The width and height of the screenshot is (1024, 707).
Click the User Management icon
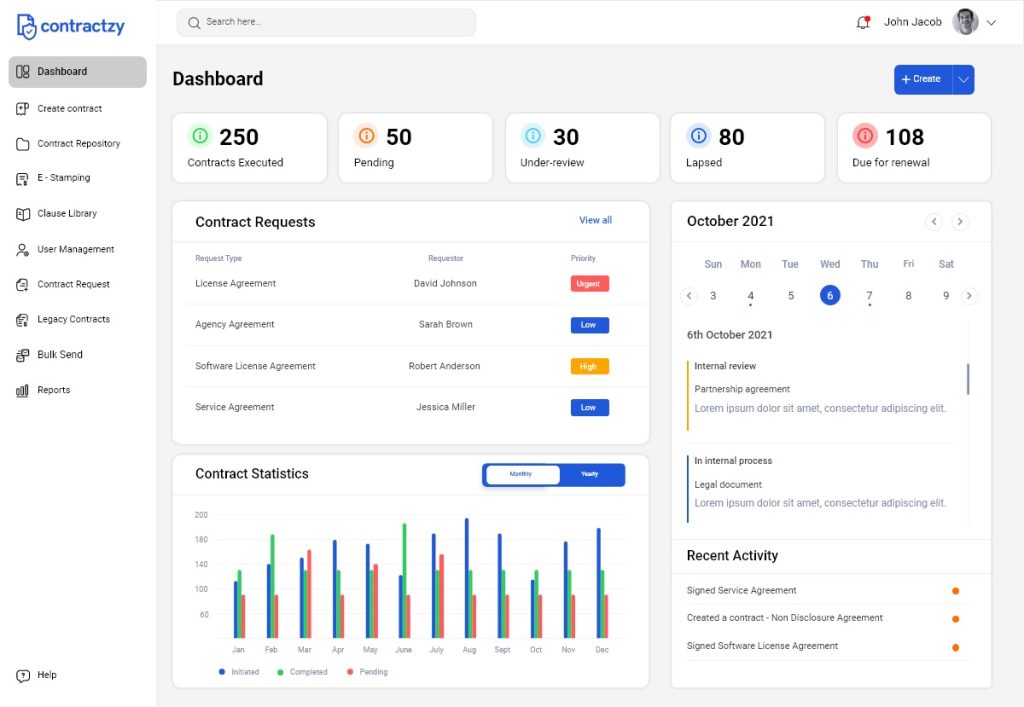[23, 250]
